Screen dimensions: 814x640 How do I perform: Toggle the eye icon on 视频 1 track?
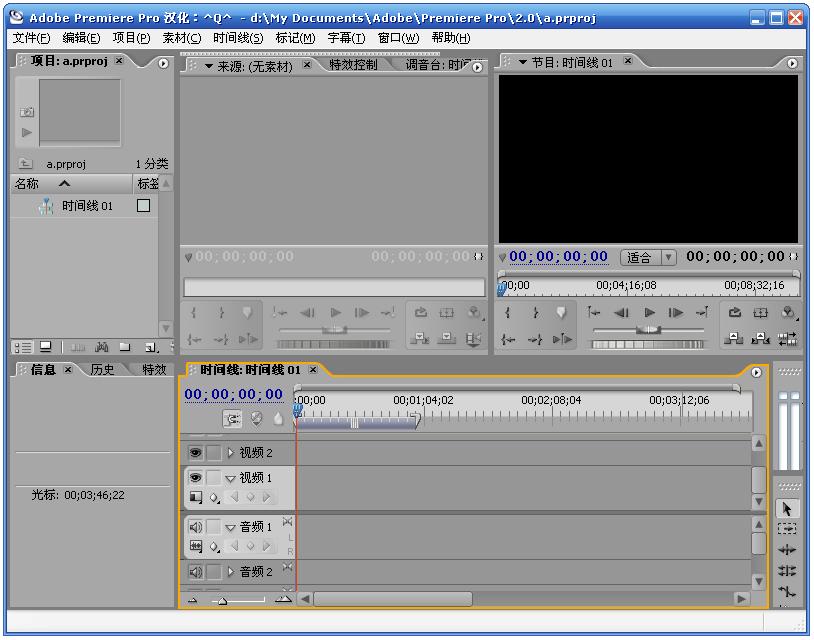[194, 475]
